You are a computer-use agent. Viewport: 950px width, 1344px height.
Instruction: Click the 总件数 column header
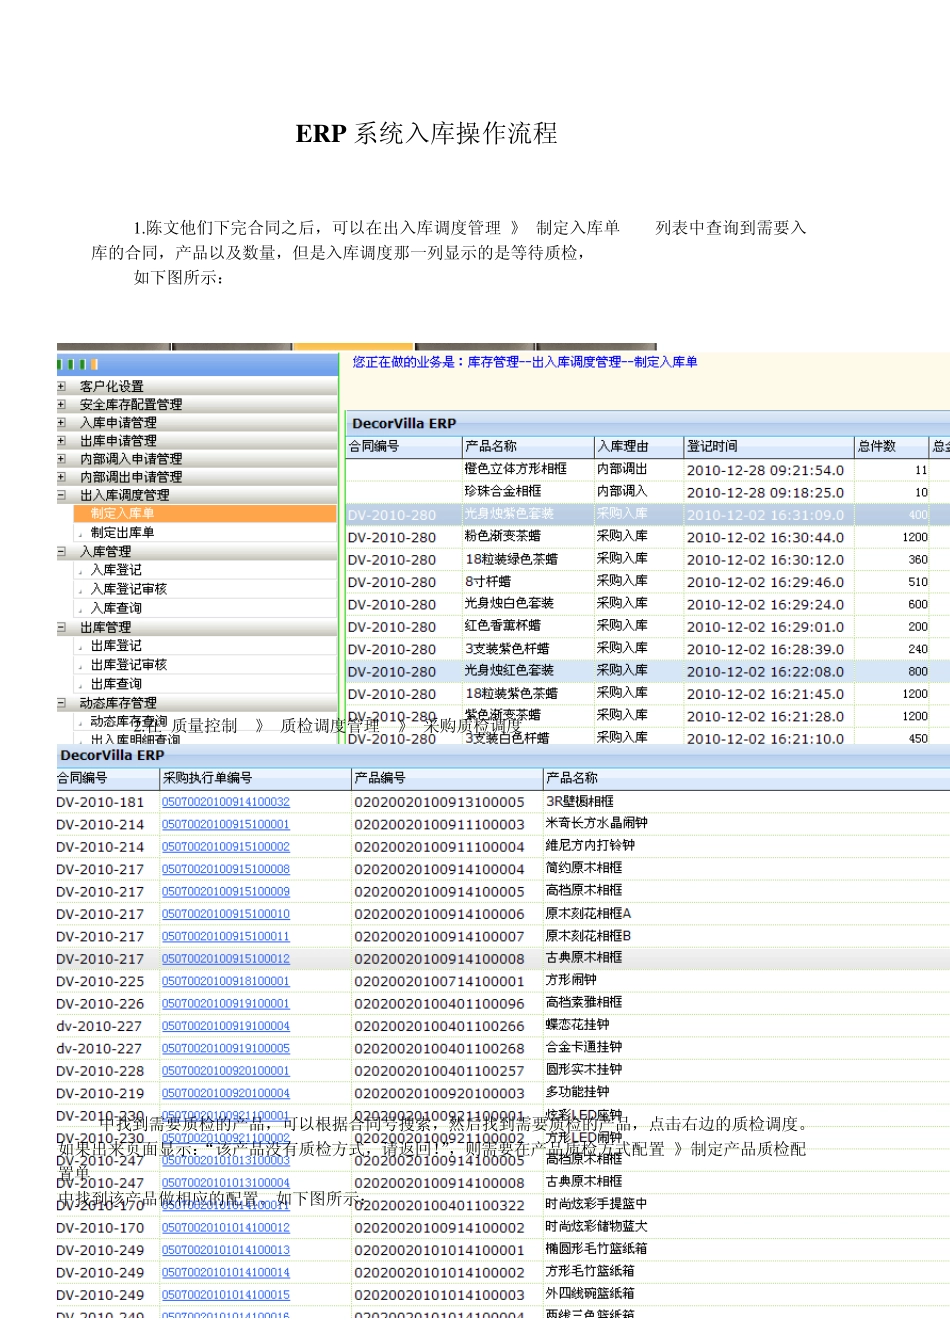point(892,446)
